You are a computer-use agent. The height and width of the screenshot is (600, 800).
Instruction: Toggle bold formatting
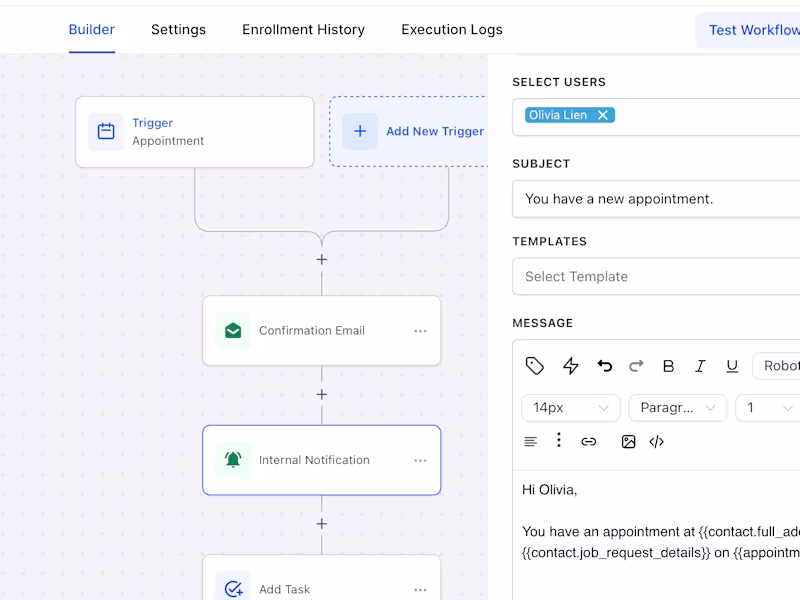[x=668, y=366]
